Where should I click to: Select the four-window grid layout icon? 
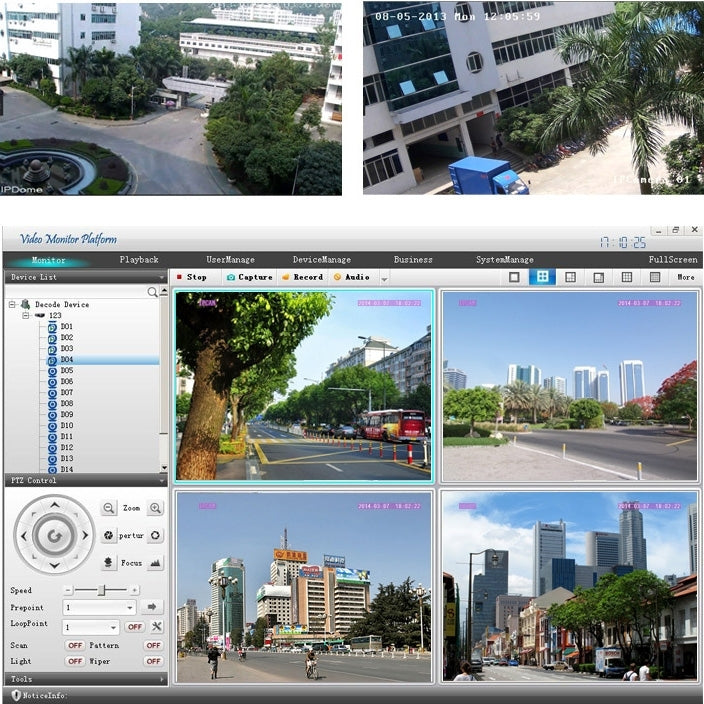[542, 277]
